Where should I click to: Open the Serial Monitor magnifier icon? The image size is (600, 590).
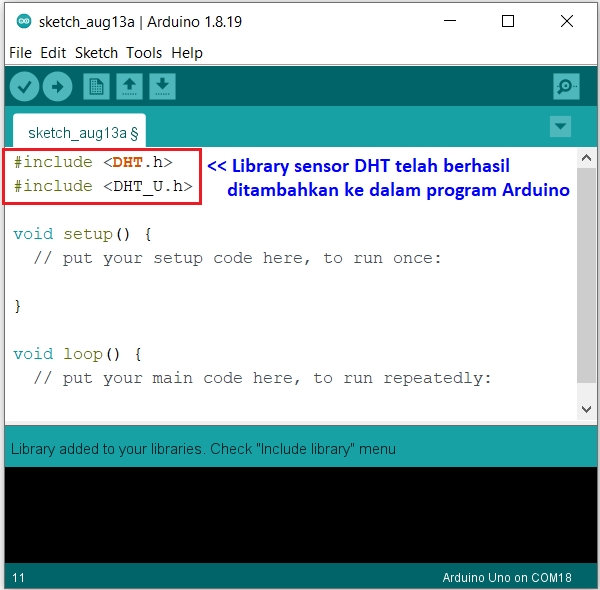pos(566,87)
